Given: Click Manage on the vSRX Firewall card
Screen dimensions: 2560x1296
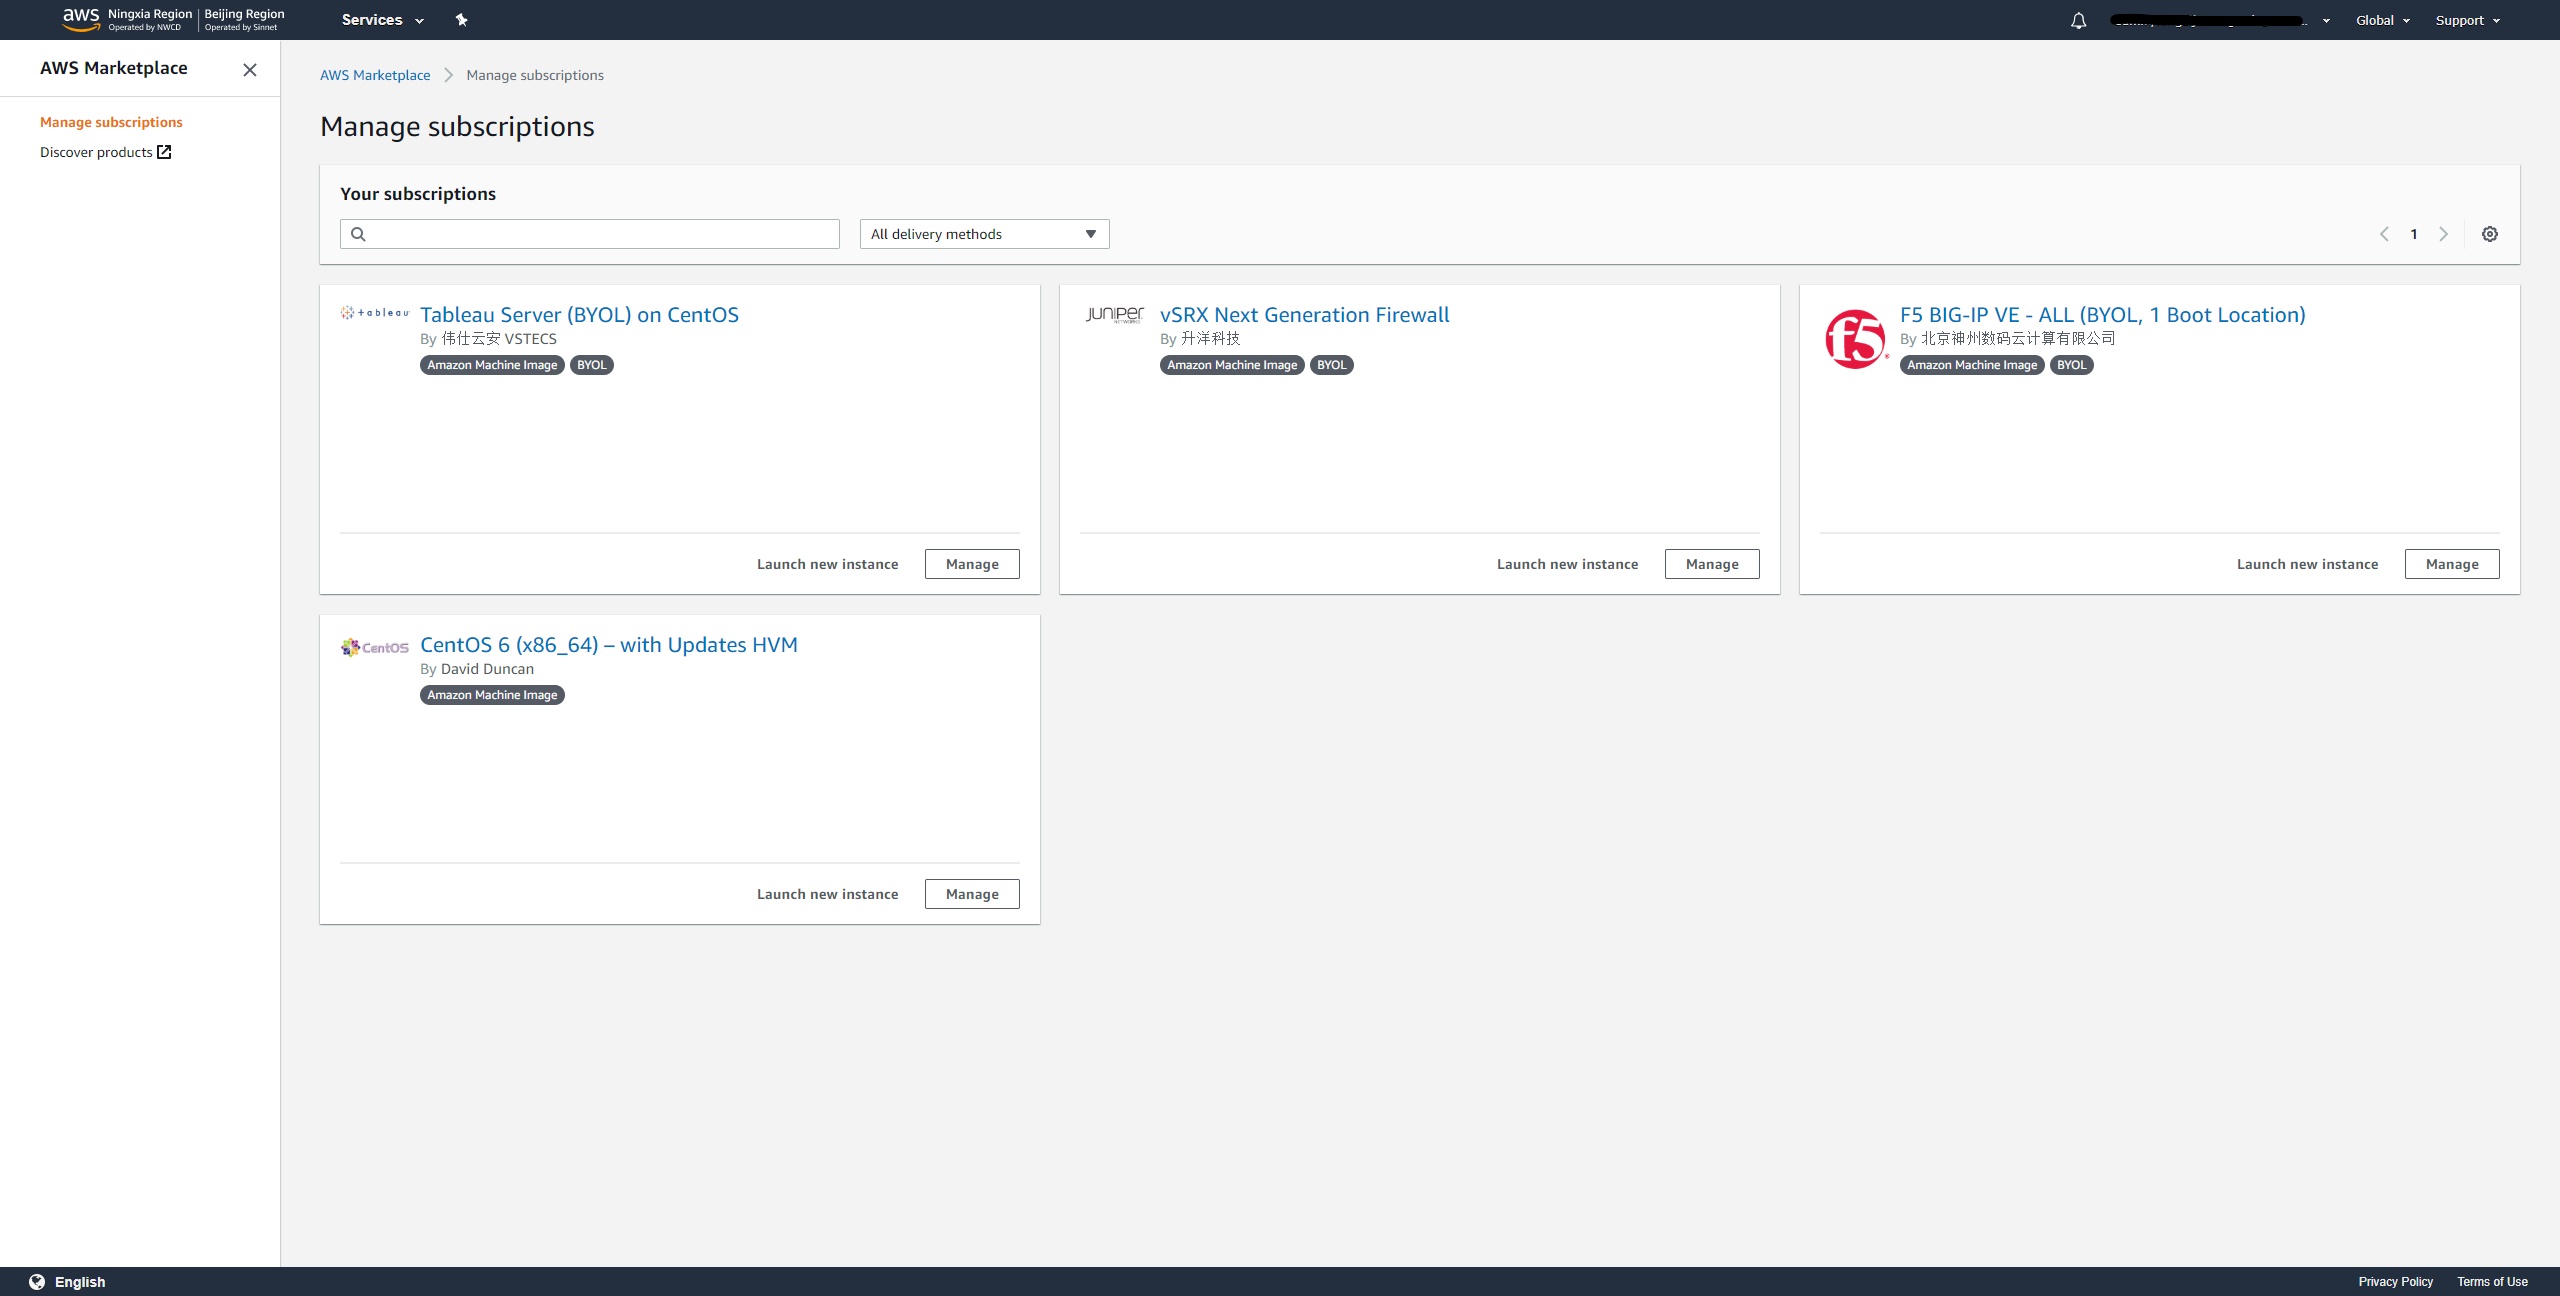Looking at the screenshot, I should (x=1712, y=564).
